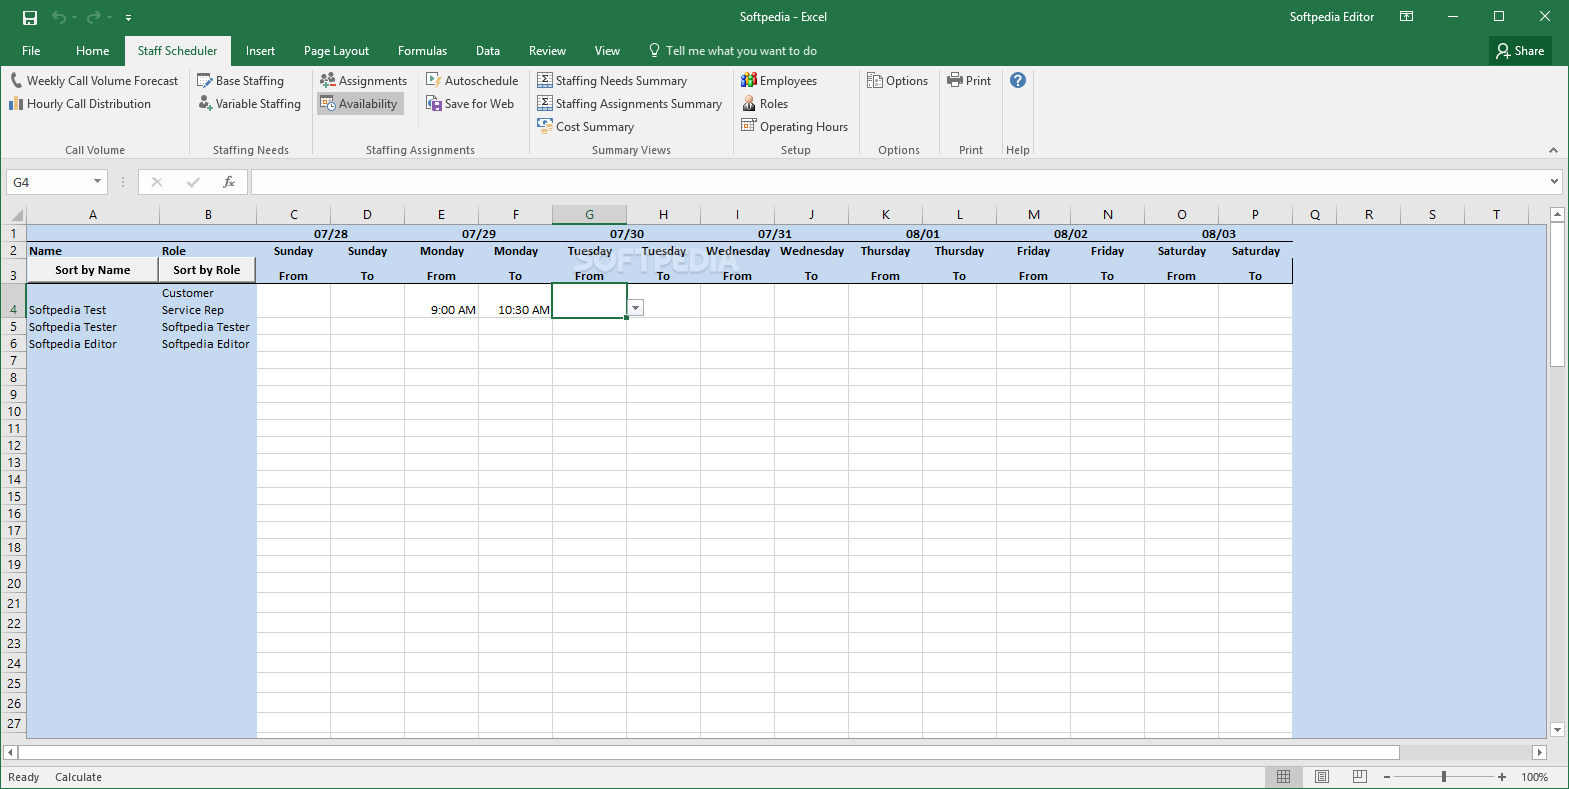Screen dimensions: 1569x789
Task: Expand the Name Box dropdown
Action: coord(97,182)
